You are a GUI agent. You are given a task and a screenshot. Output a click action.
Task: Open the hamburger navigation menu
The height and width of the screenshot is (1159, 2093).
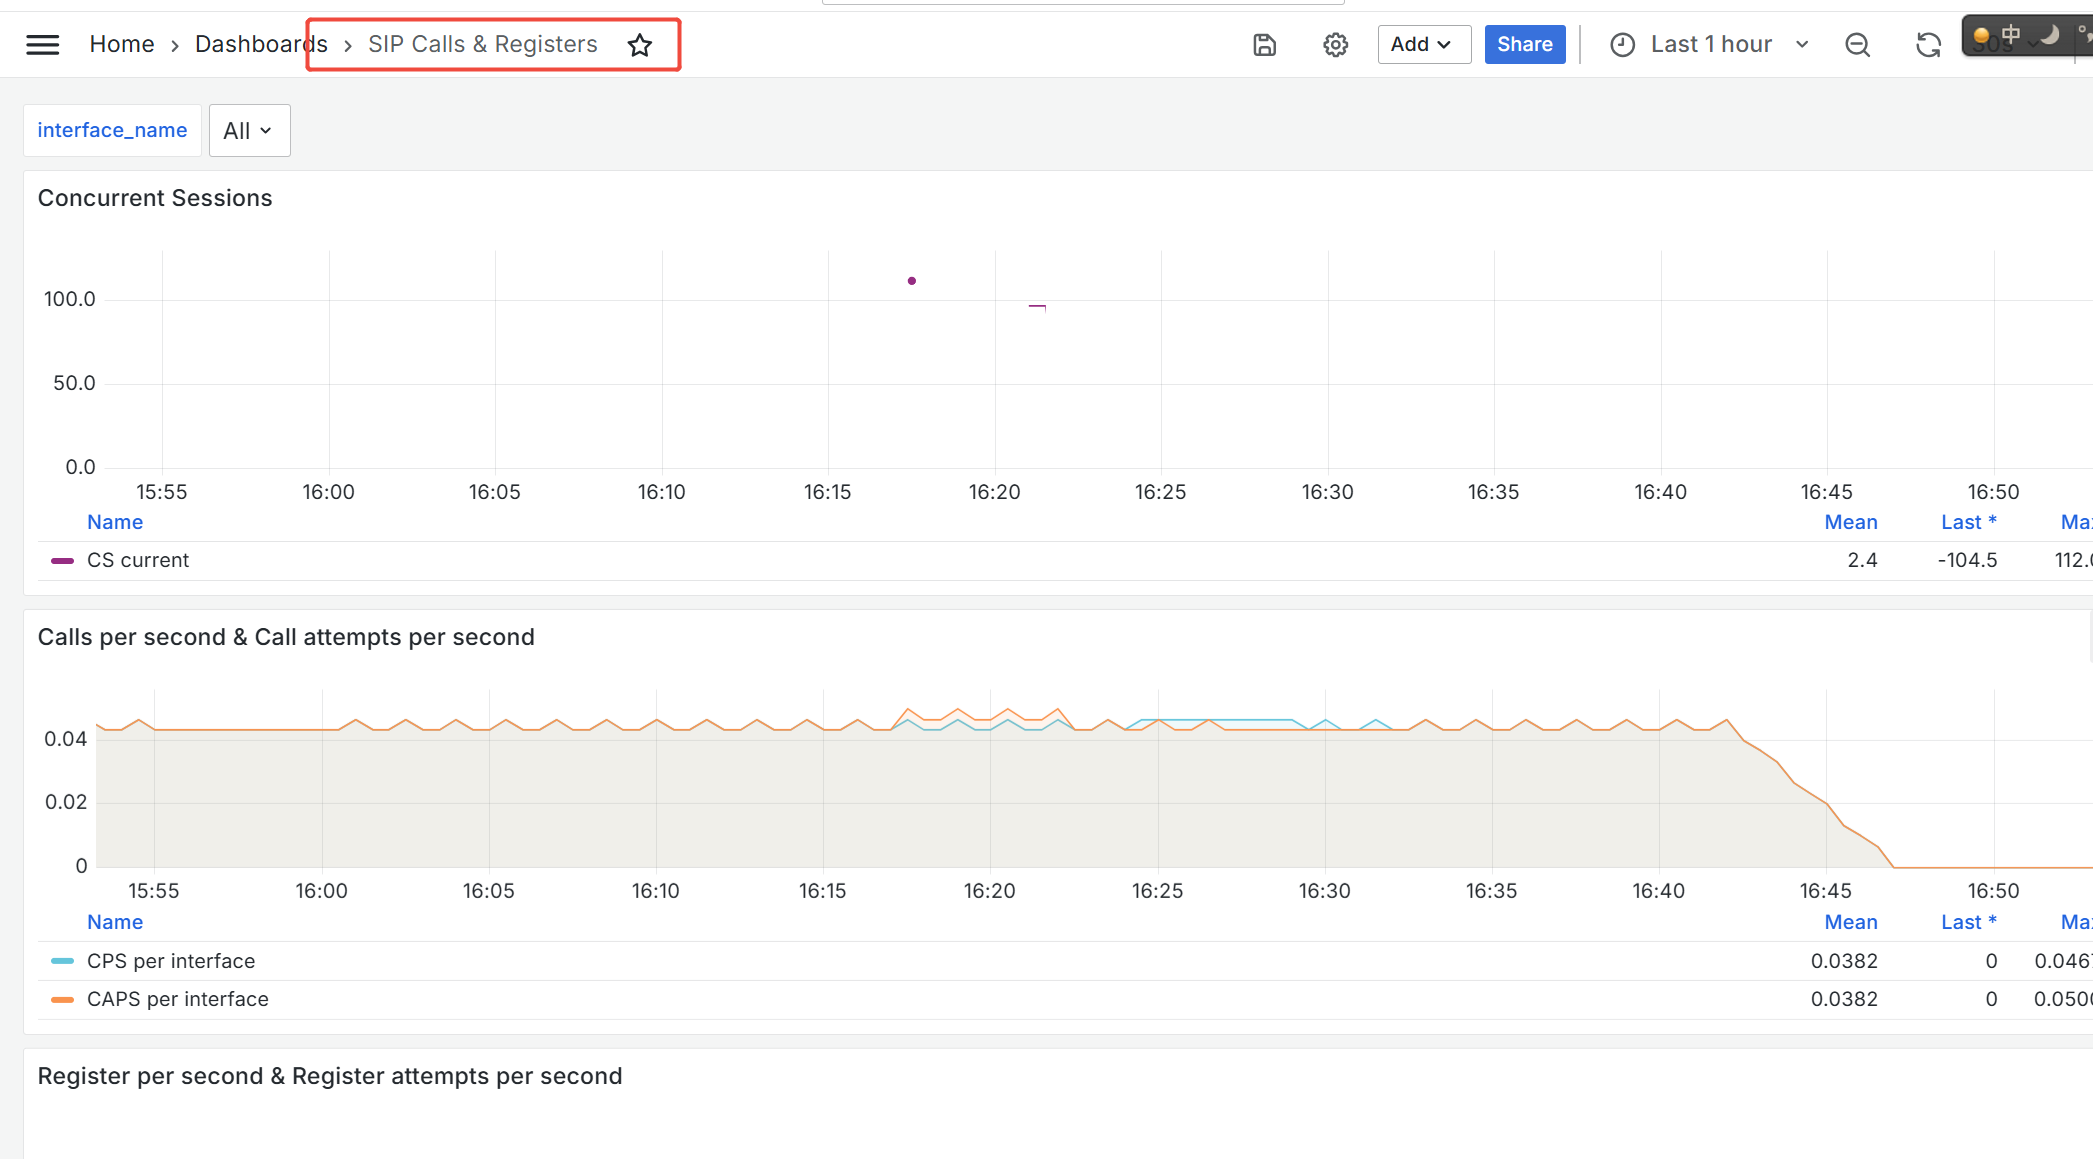(42, 44)
